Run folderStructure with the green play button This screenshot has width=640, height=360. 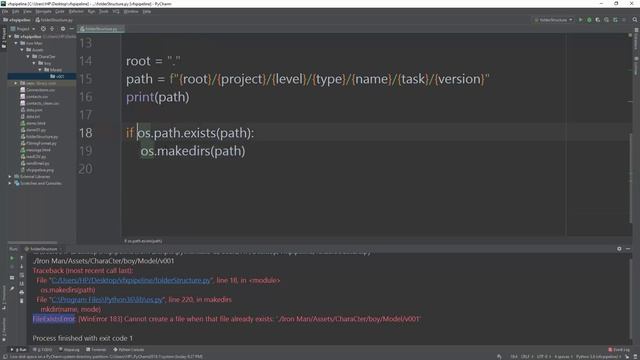(580, 20)
